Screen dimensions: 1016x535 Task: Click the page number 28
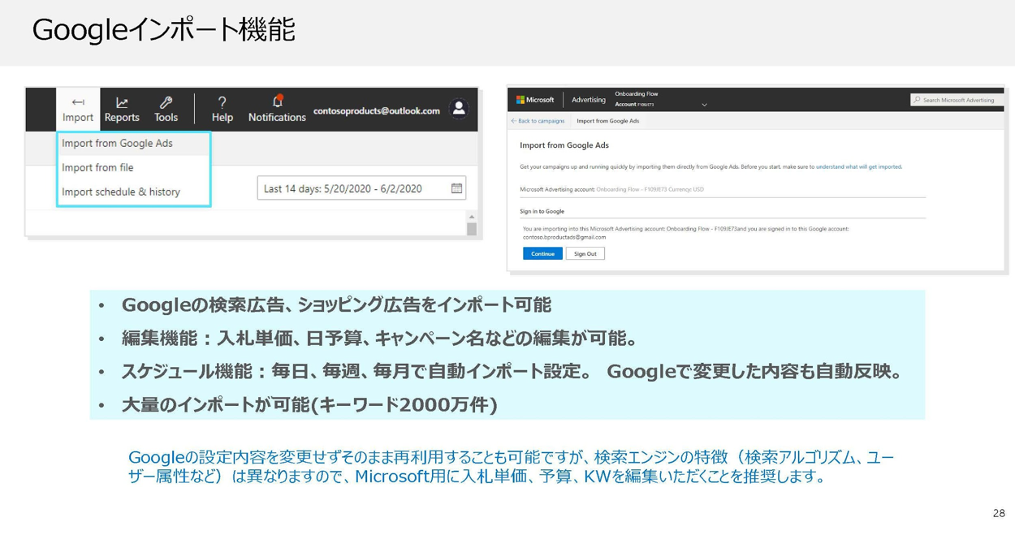(x=999, y=514)
